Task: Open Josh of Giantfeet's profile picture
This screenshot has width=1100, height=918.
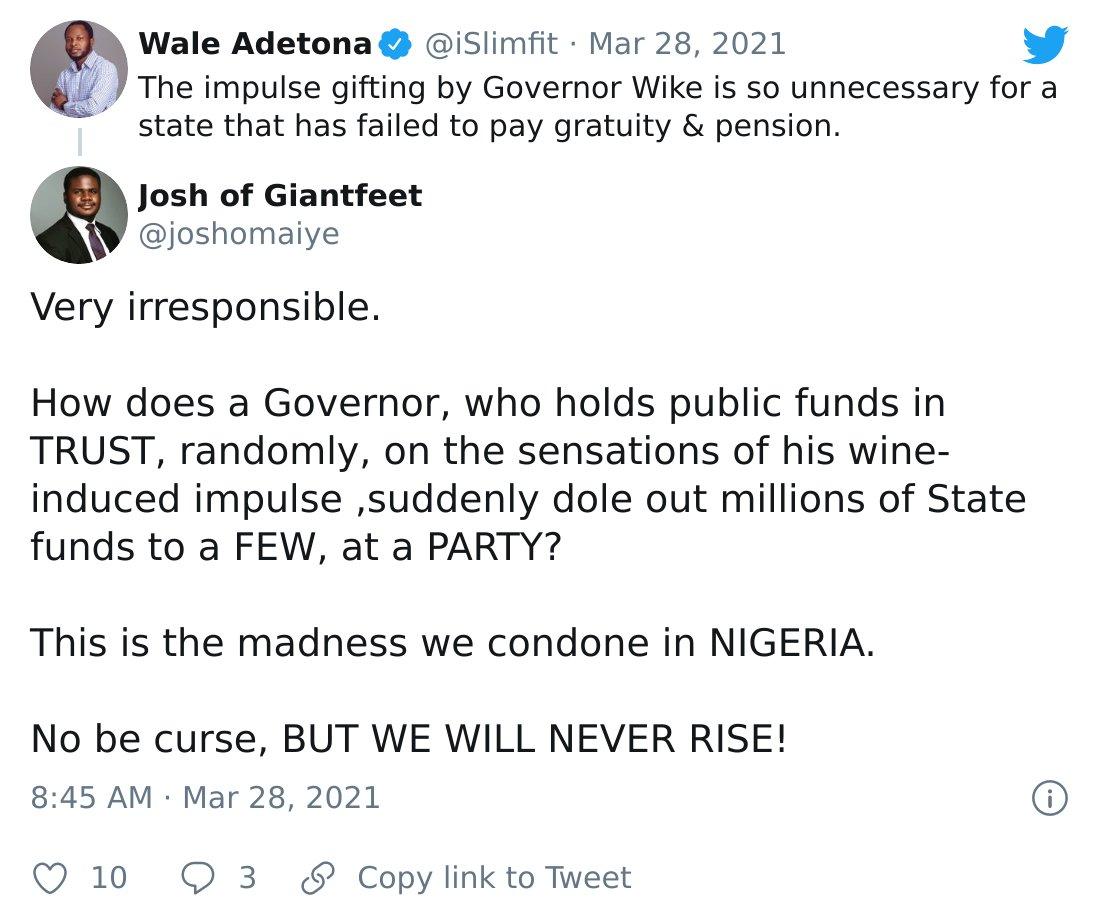Action: [x=79, y=214]
